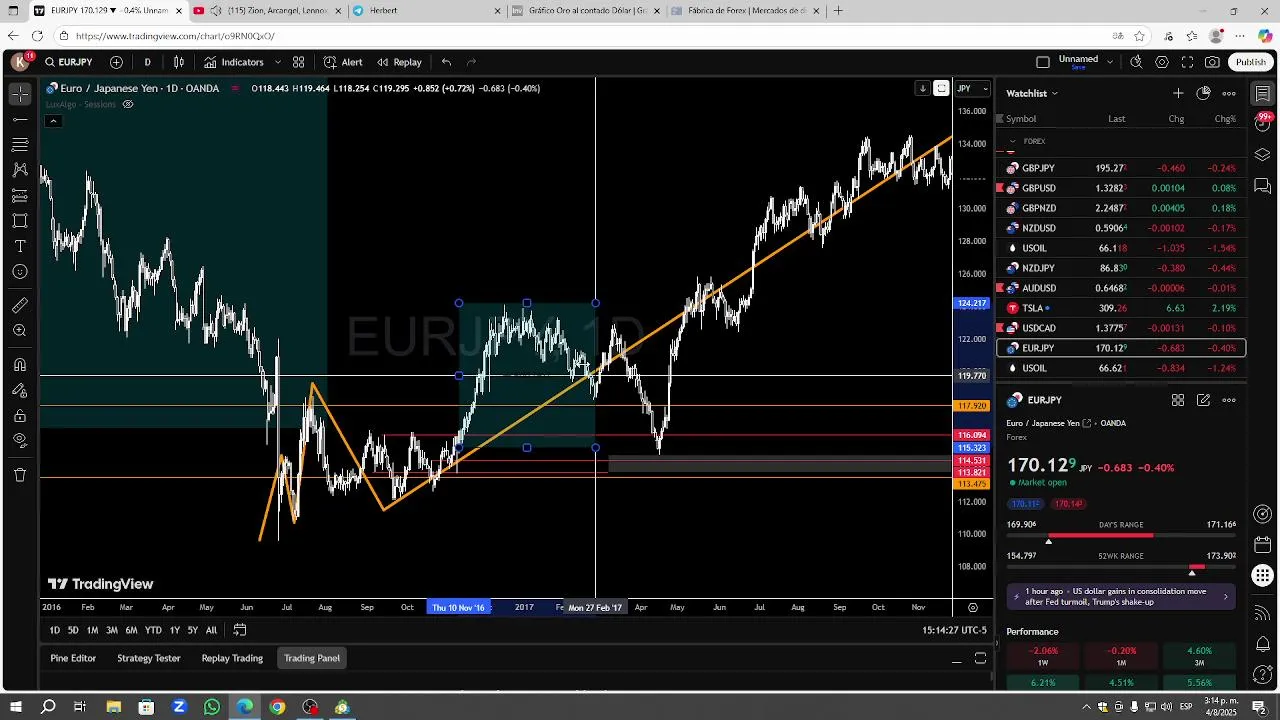The height and width of the screenshot is (720, 1280).
Task: Open the EURJPY notes edit icon
Action: click(1203, 400)
